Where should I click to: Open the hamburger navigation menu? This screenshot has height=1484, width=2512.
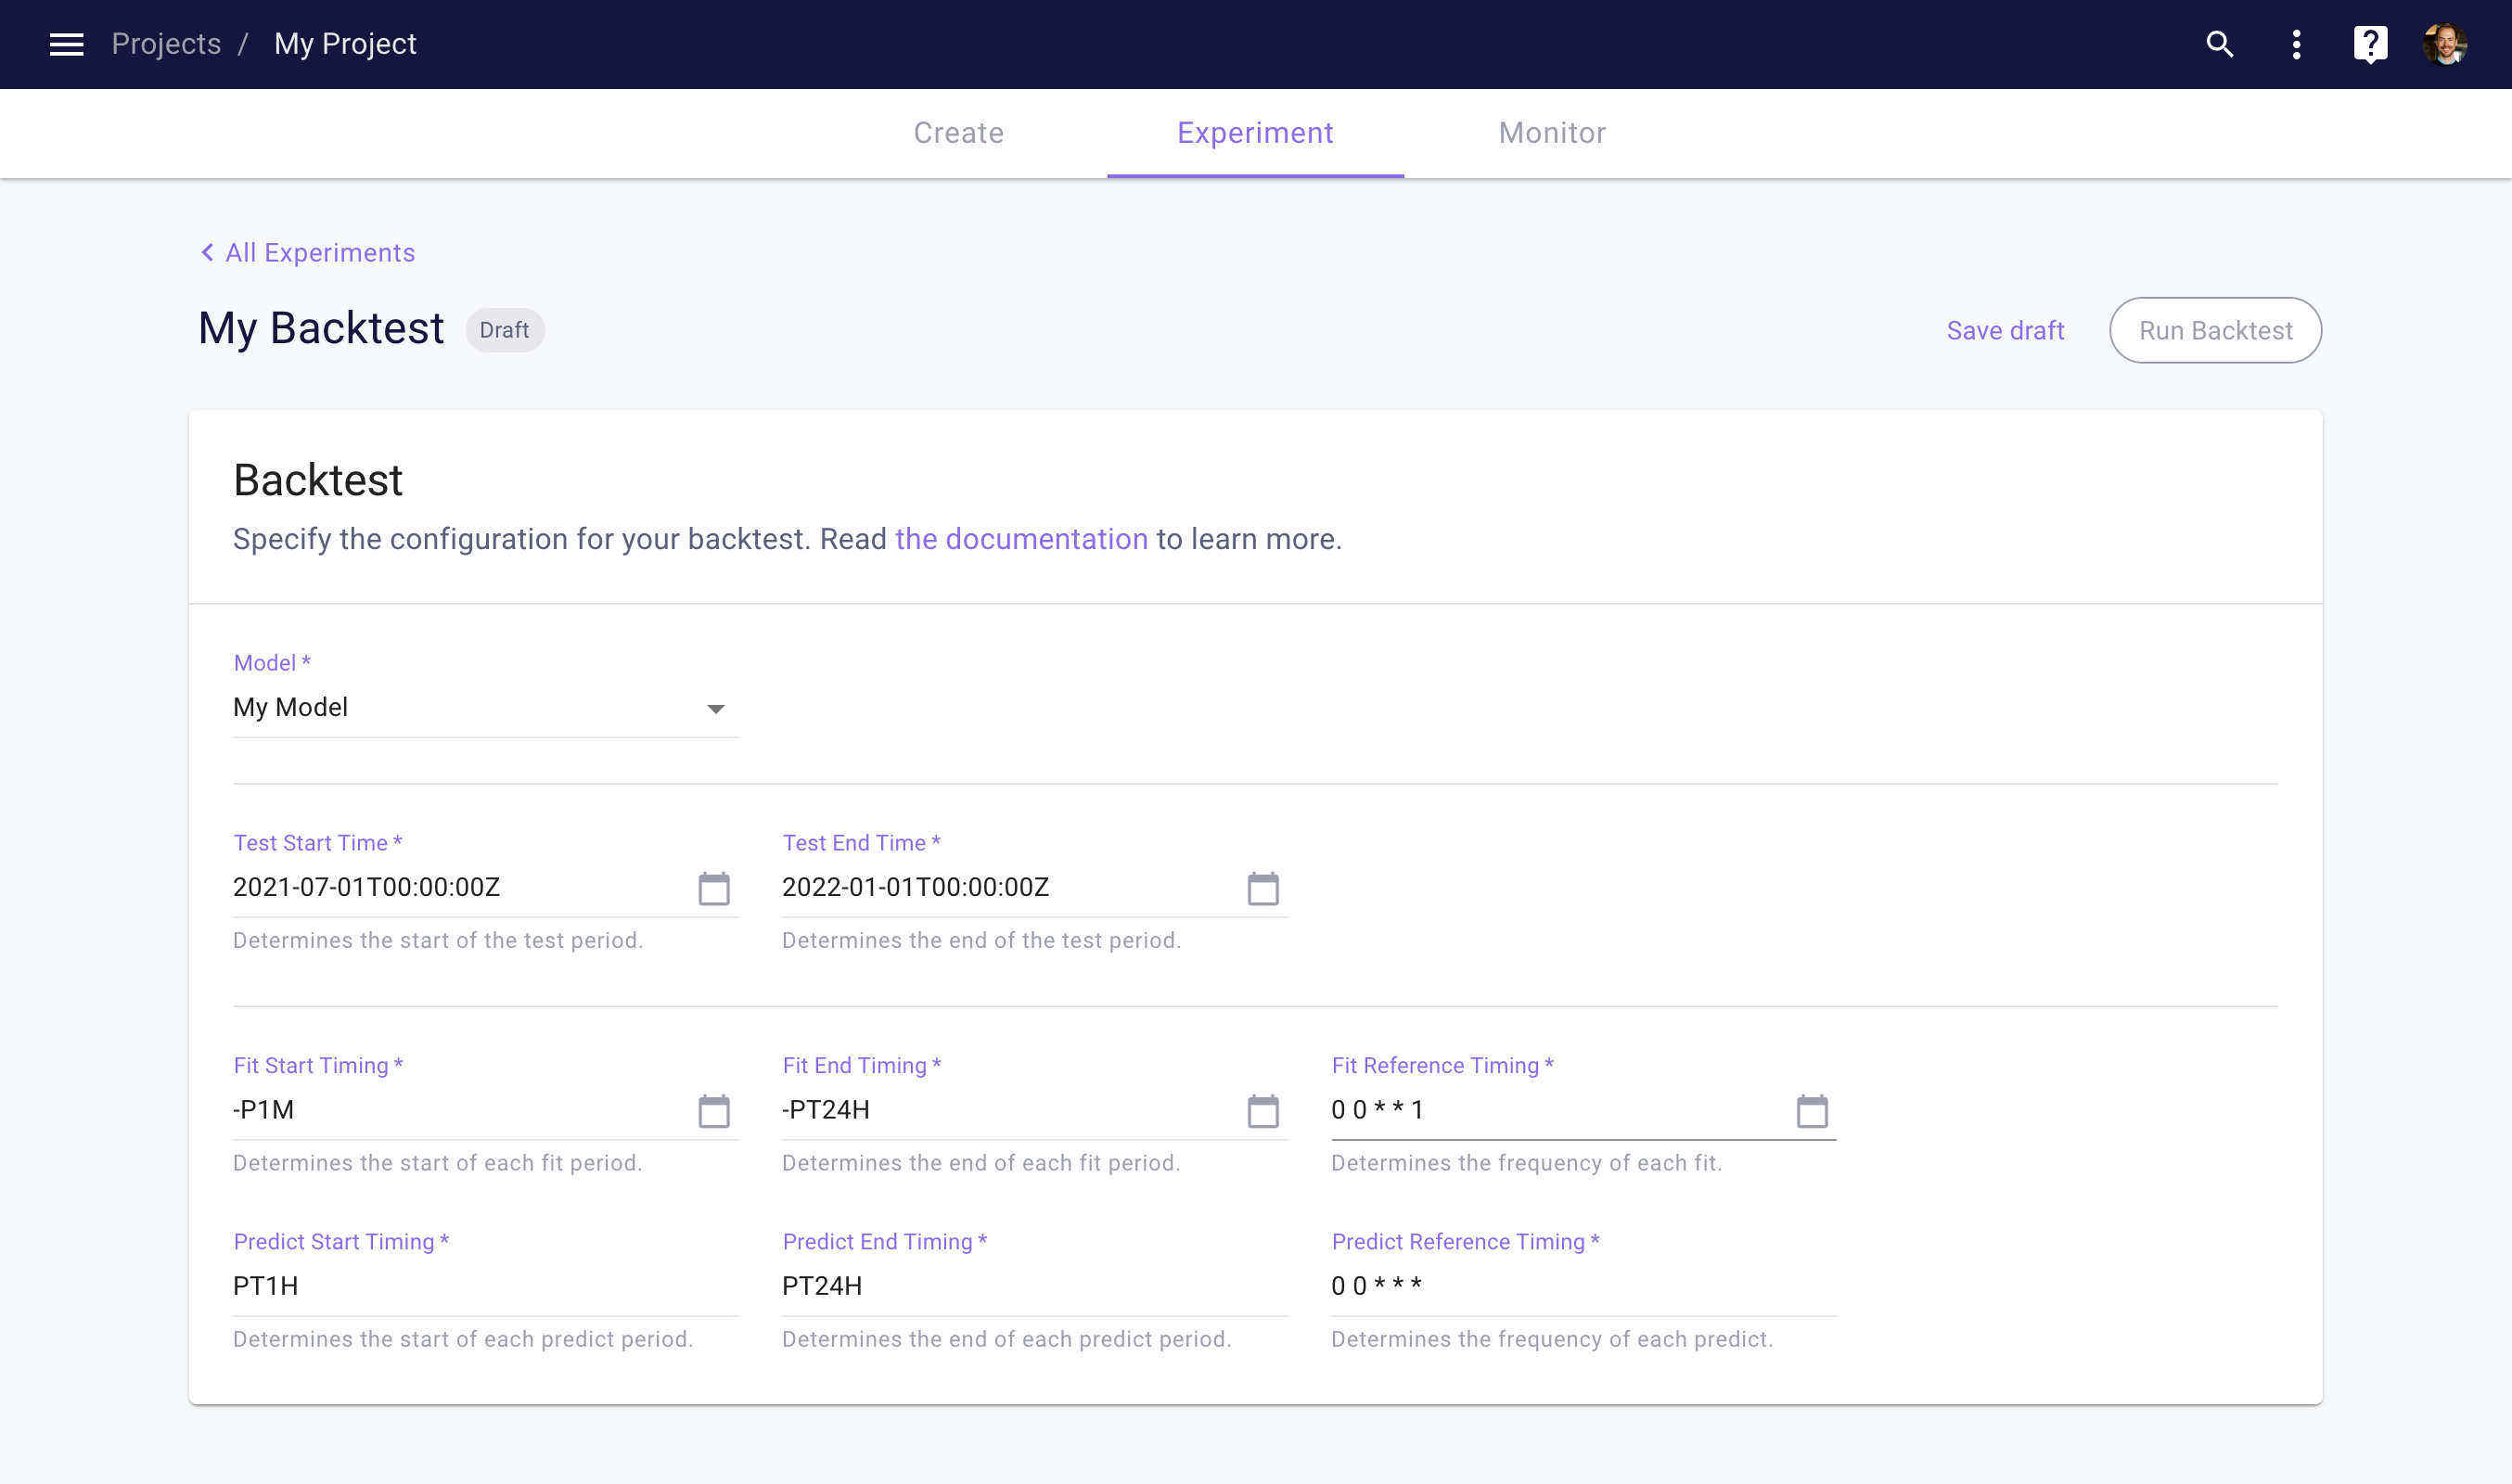(x=66, y=44)
